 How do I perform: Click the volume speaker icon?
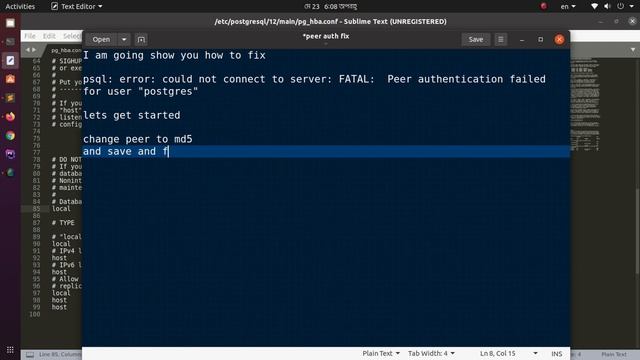click(x=607, y=6)
